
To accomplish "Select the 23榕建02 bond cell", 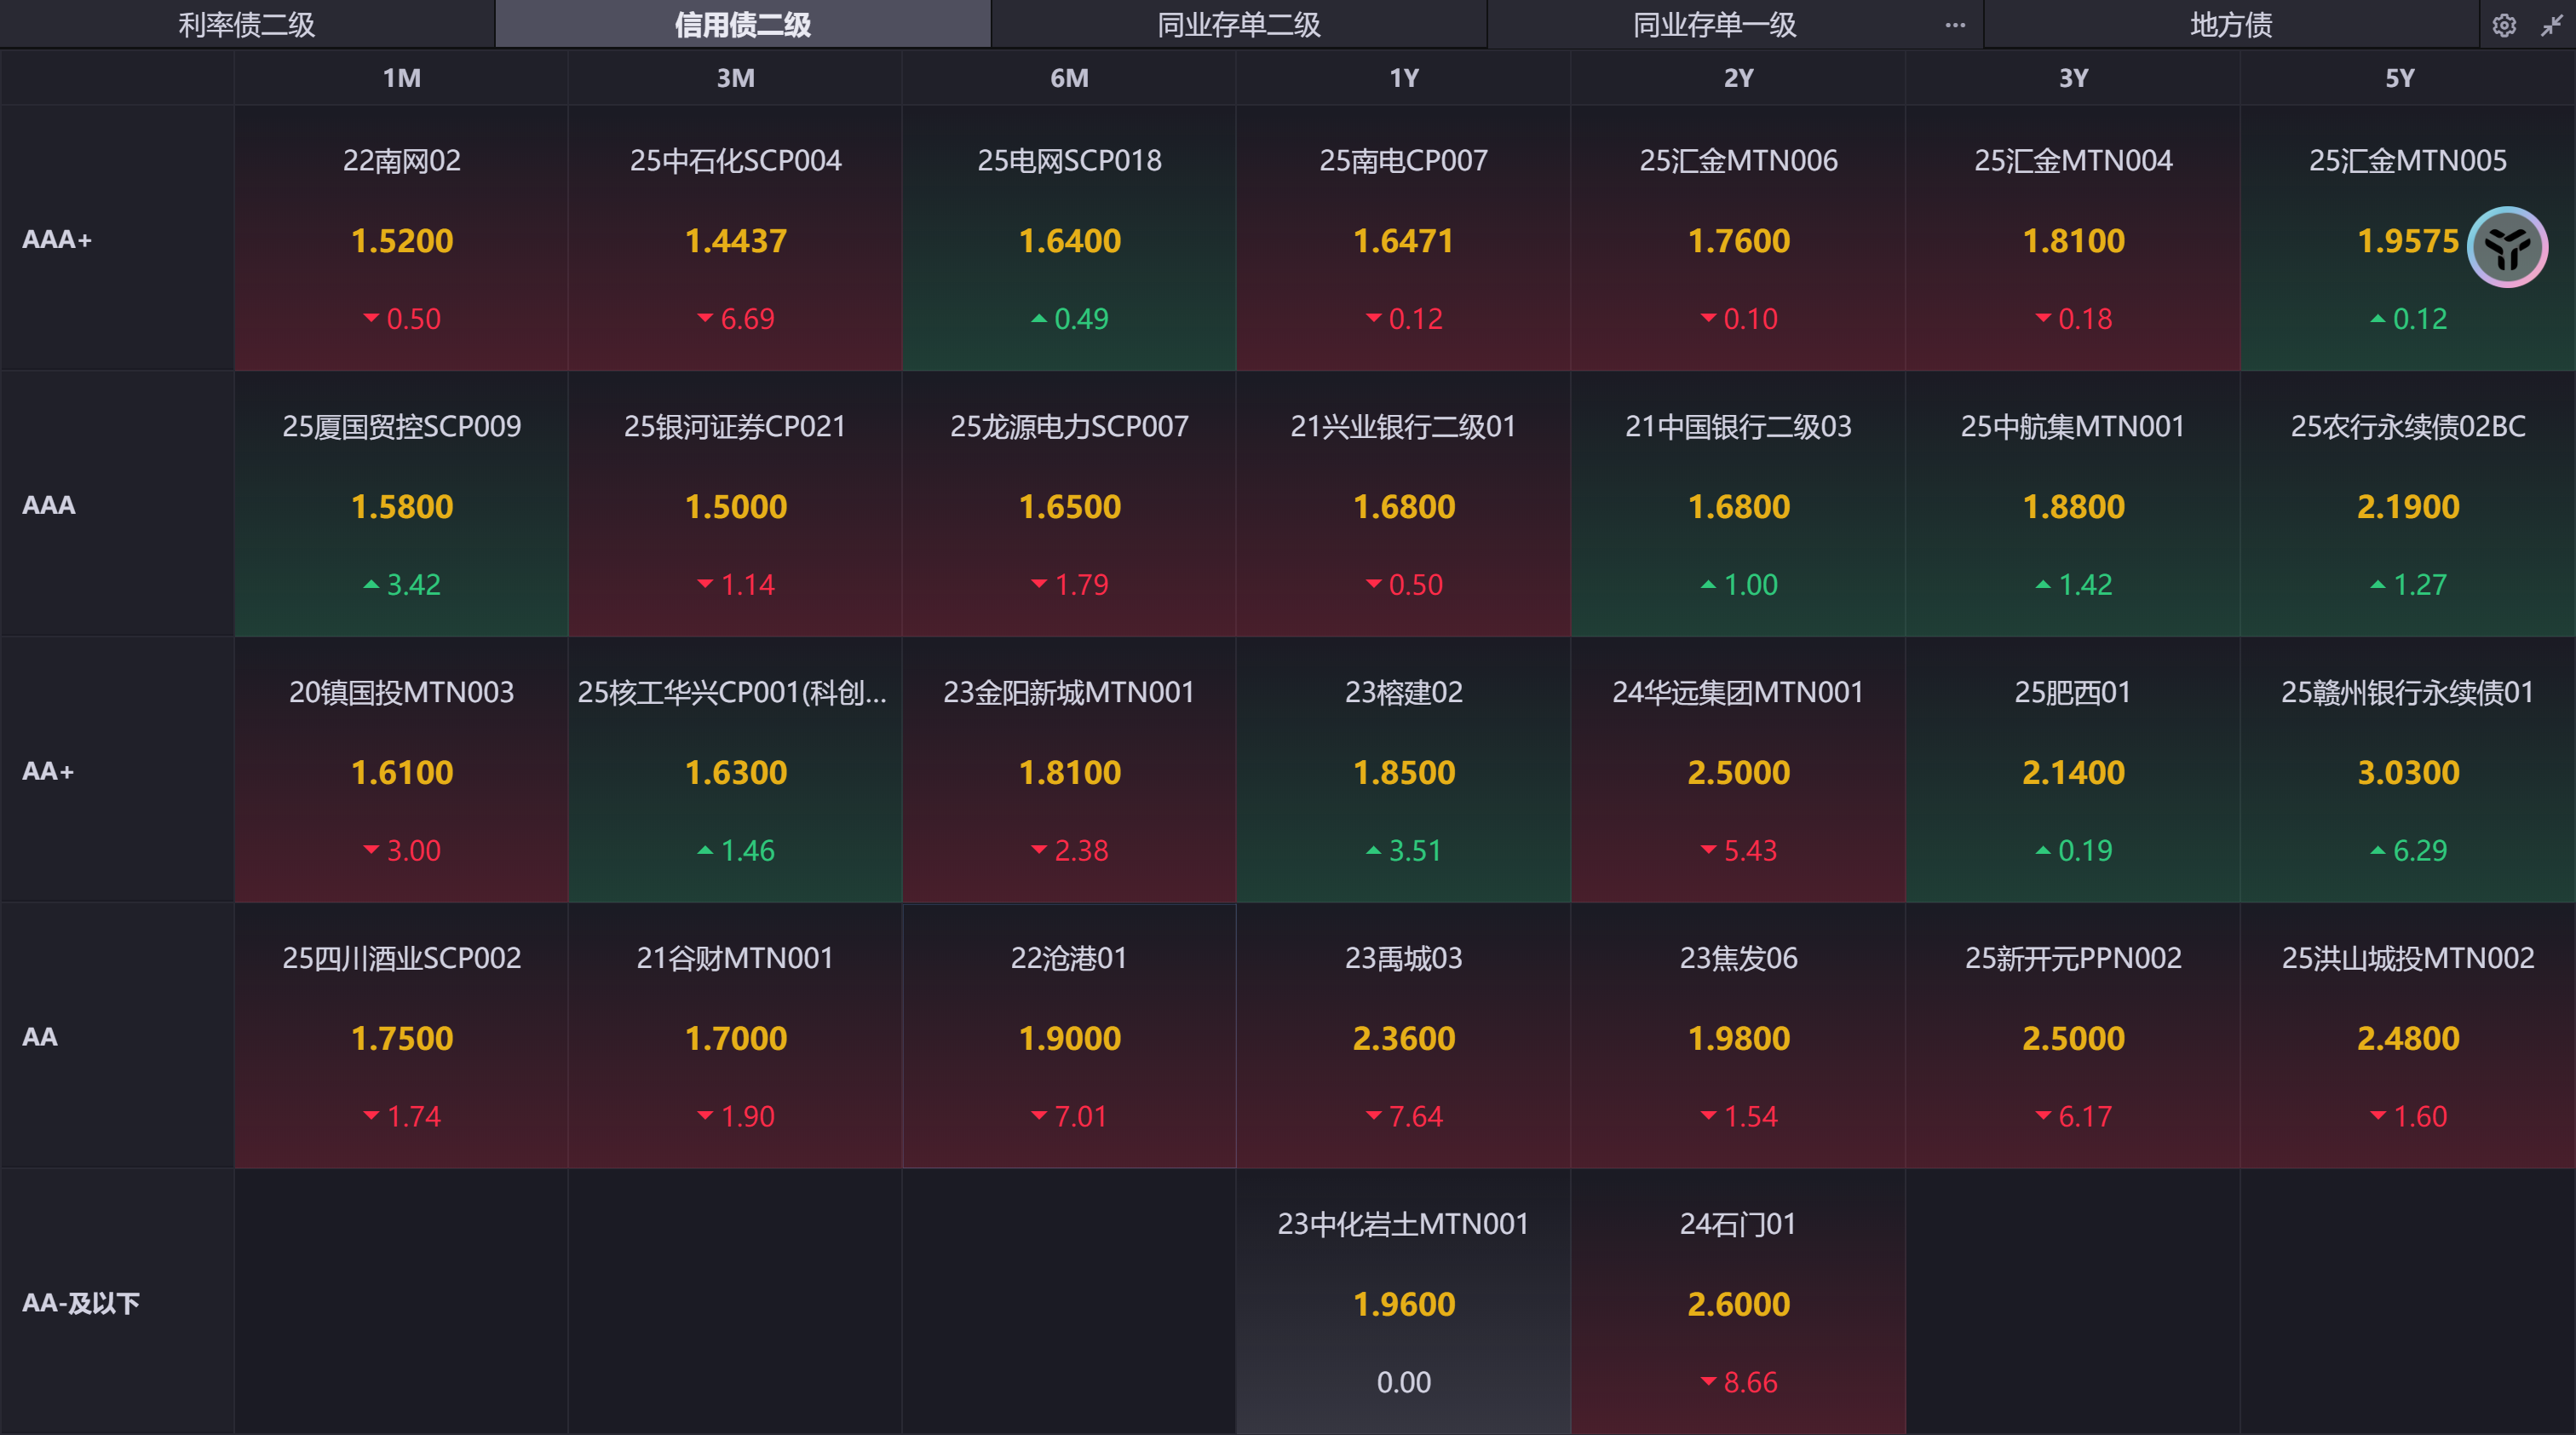I will 1403,770.
